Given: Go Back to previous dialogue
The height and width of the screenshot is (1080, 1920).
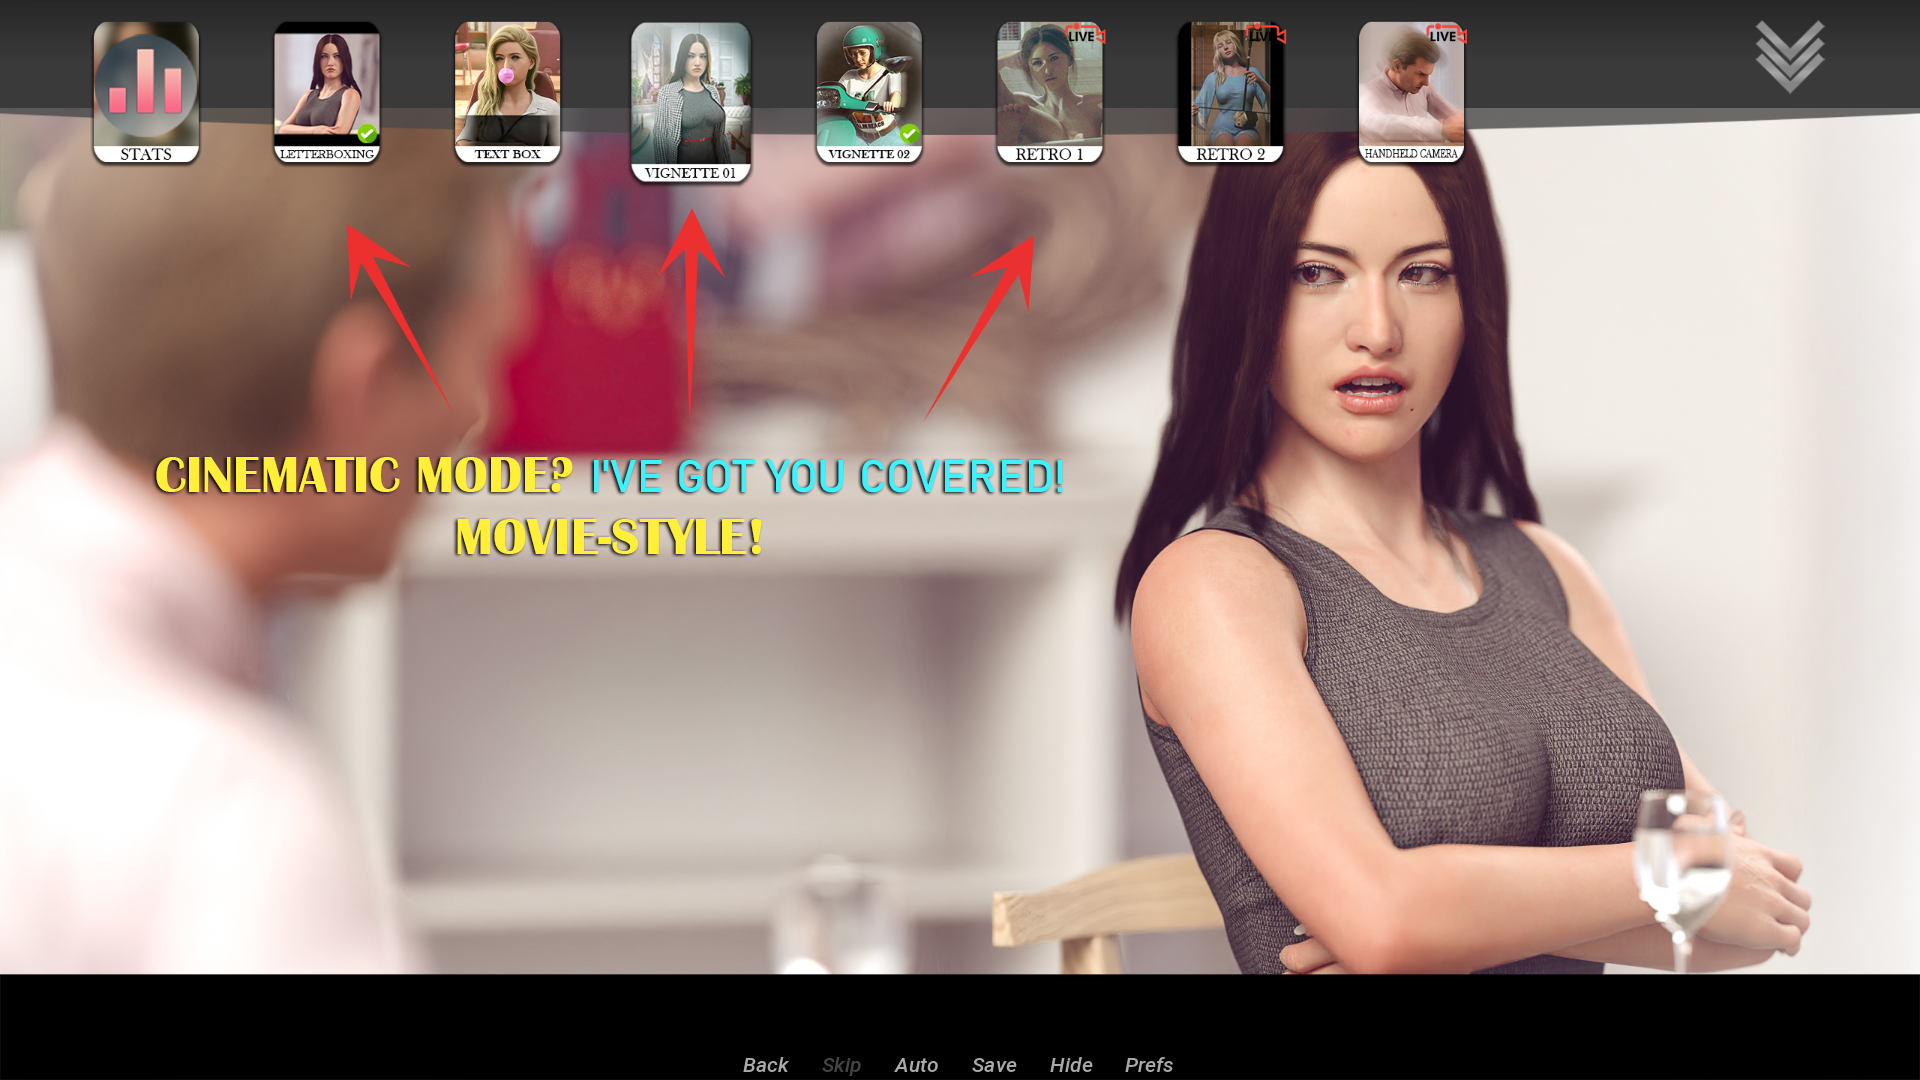Looking at the screenshot, I should click(765, 1065).
